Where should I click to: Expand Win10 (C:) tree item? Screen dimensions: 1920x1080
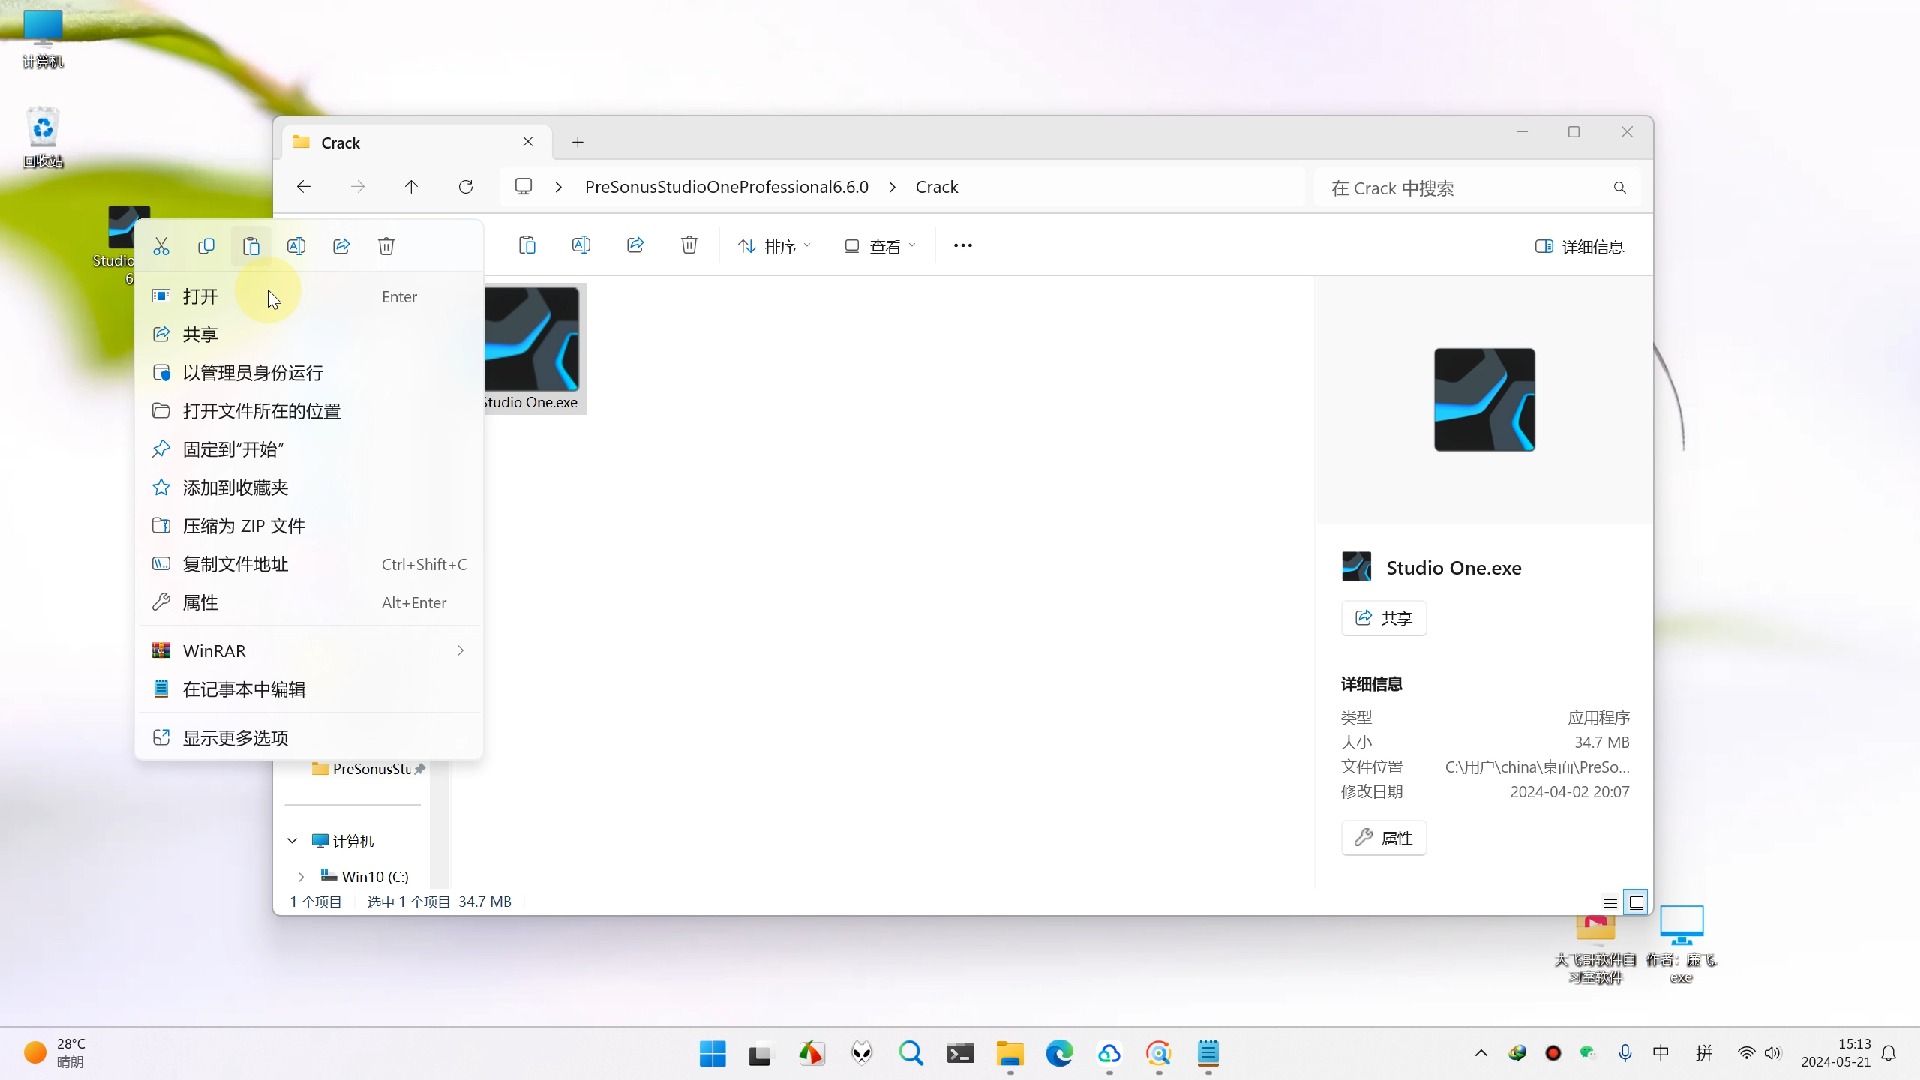click(301, 876)
